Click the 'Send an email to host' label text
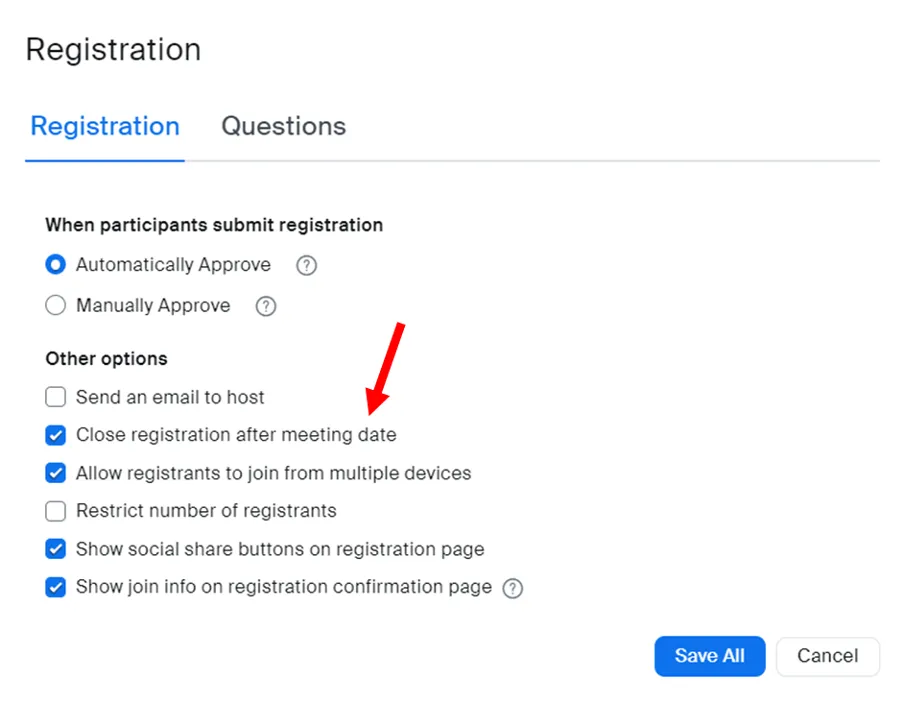The width and height of the screenshot is (904, 704). pyautogui.click(x=170, y=397)
